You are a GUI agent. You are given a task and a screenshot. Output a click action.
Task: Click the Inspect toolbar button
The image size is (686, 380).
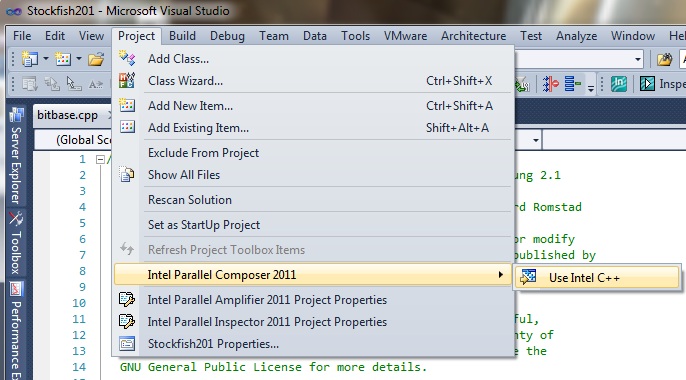(662, 84)
